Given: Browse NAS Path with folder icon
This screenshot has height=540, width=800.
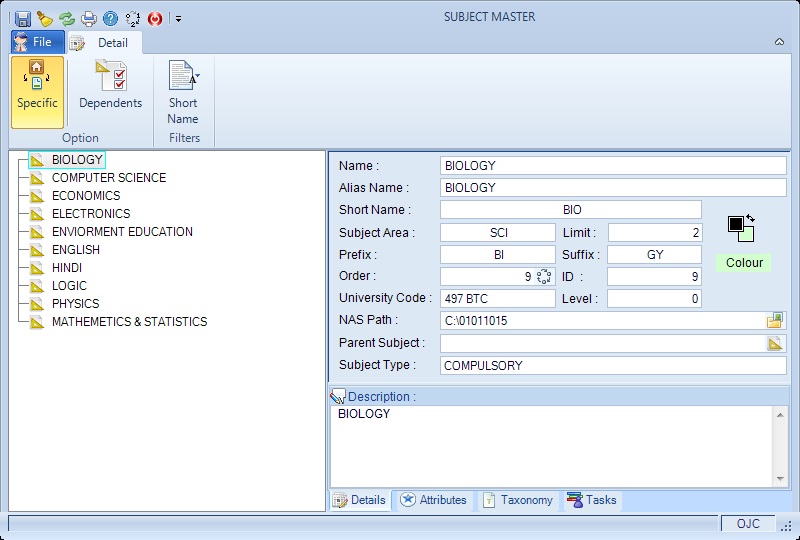Looking at the screenshot, I should [774, 321].
